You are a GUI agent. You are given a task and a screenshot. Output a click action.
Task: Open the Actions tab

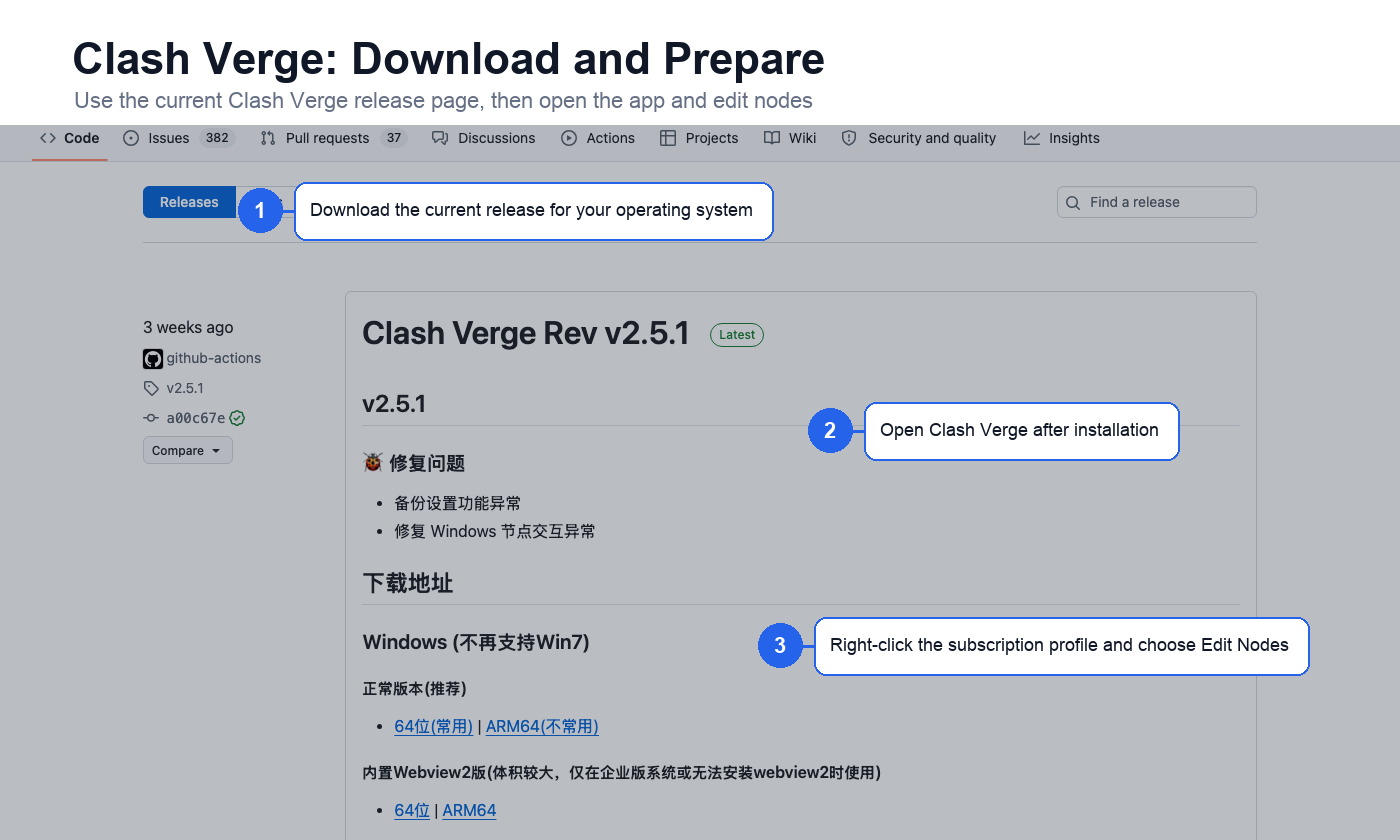coord(598,138)
